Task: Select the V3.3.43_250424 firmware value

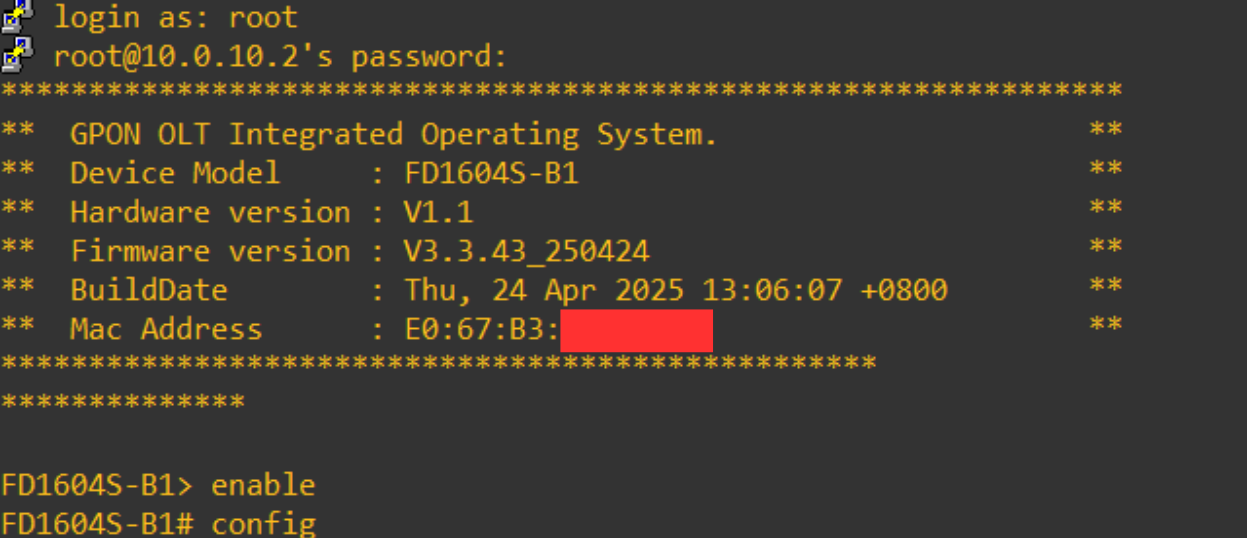Action: click(527, 251)
